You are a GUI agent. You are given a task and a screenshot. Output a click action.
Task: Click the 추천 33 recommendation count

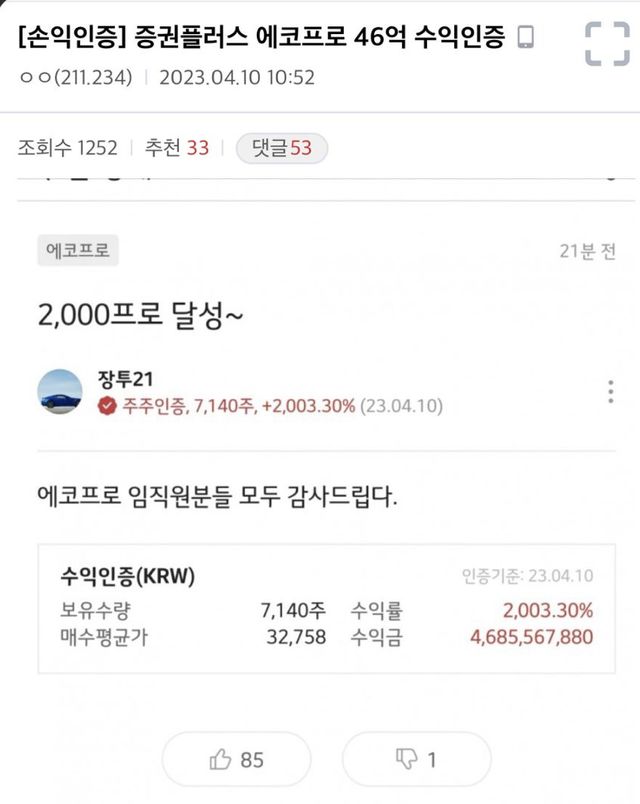[x=177, y=148]
